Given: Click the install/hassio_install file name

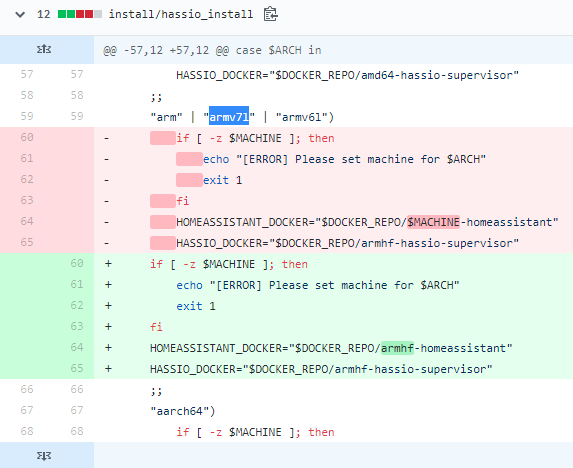Looking at the screenshot, I should pyautogui.click(x=181, y=14).
